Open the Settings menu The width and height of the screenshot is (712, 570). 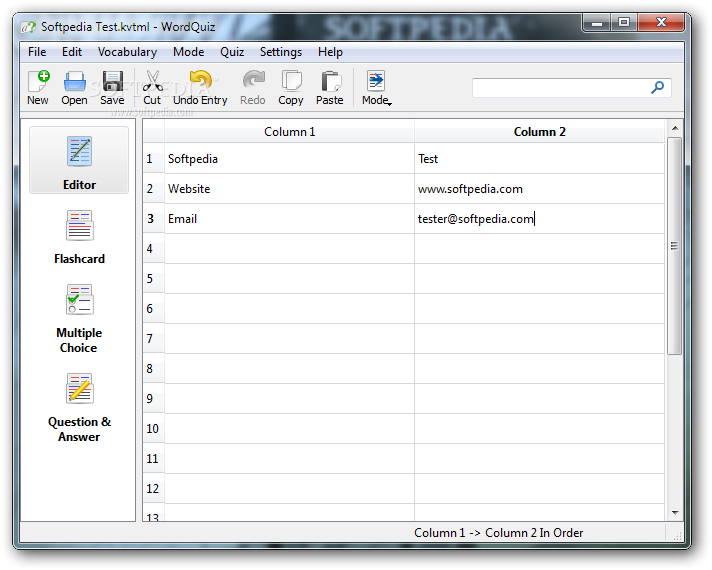(x=281, y=52)
